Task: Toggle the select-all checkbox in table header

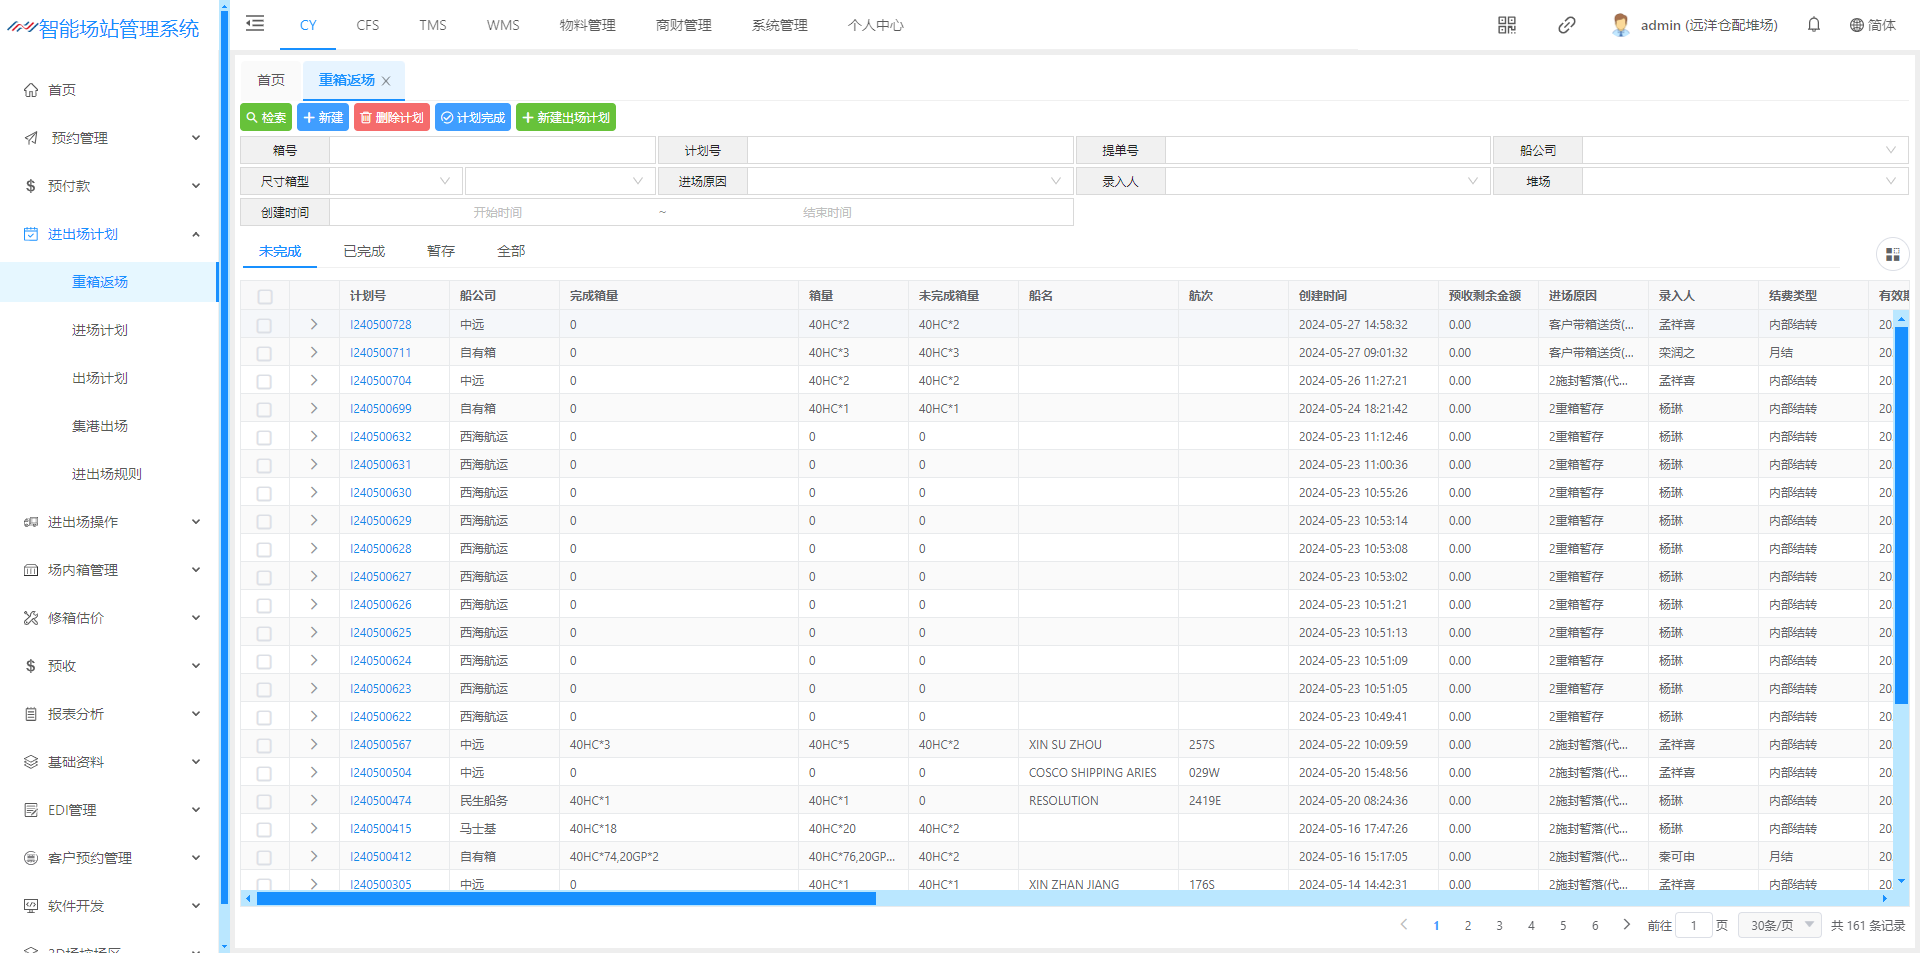Action: (264, 296)
